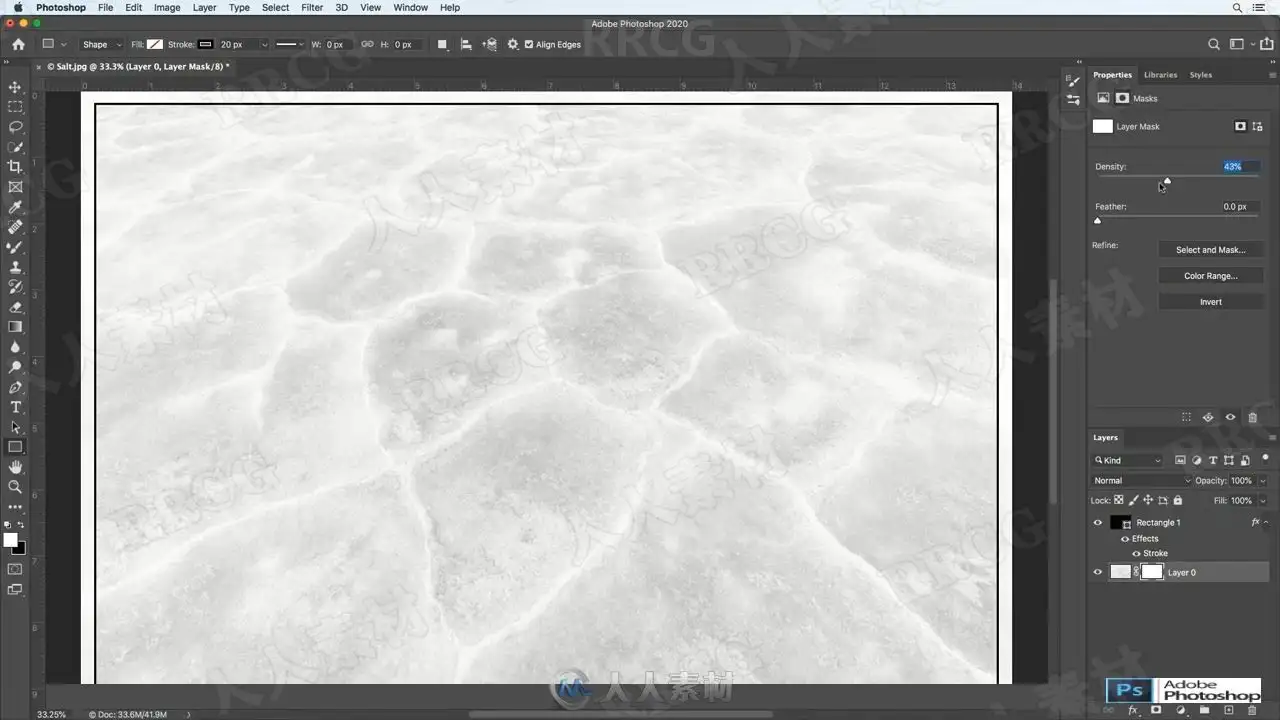The image size is (1280, 720).
Task: Select the Eyedropper tool
Action: click(x=15, y=207)
